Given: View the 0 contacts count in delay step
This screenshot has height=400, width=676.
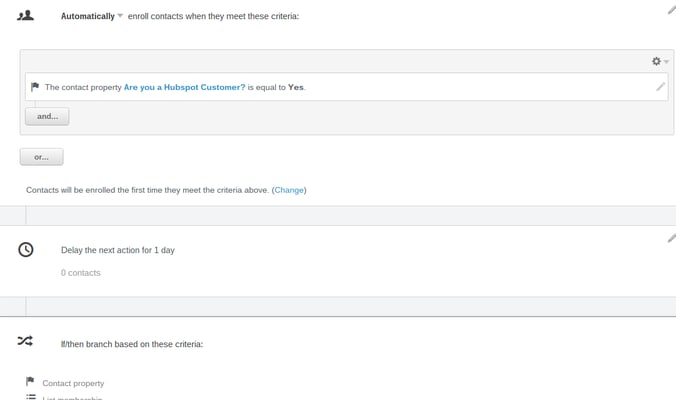Looking at the screenshot, I should [x=81, y=273].
